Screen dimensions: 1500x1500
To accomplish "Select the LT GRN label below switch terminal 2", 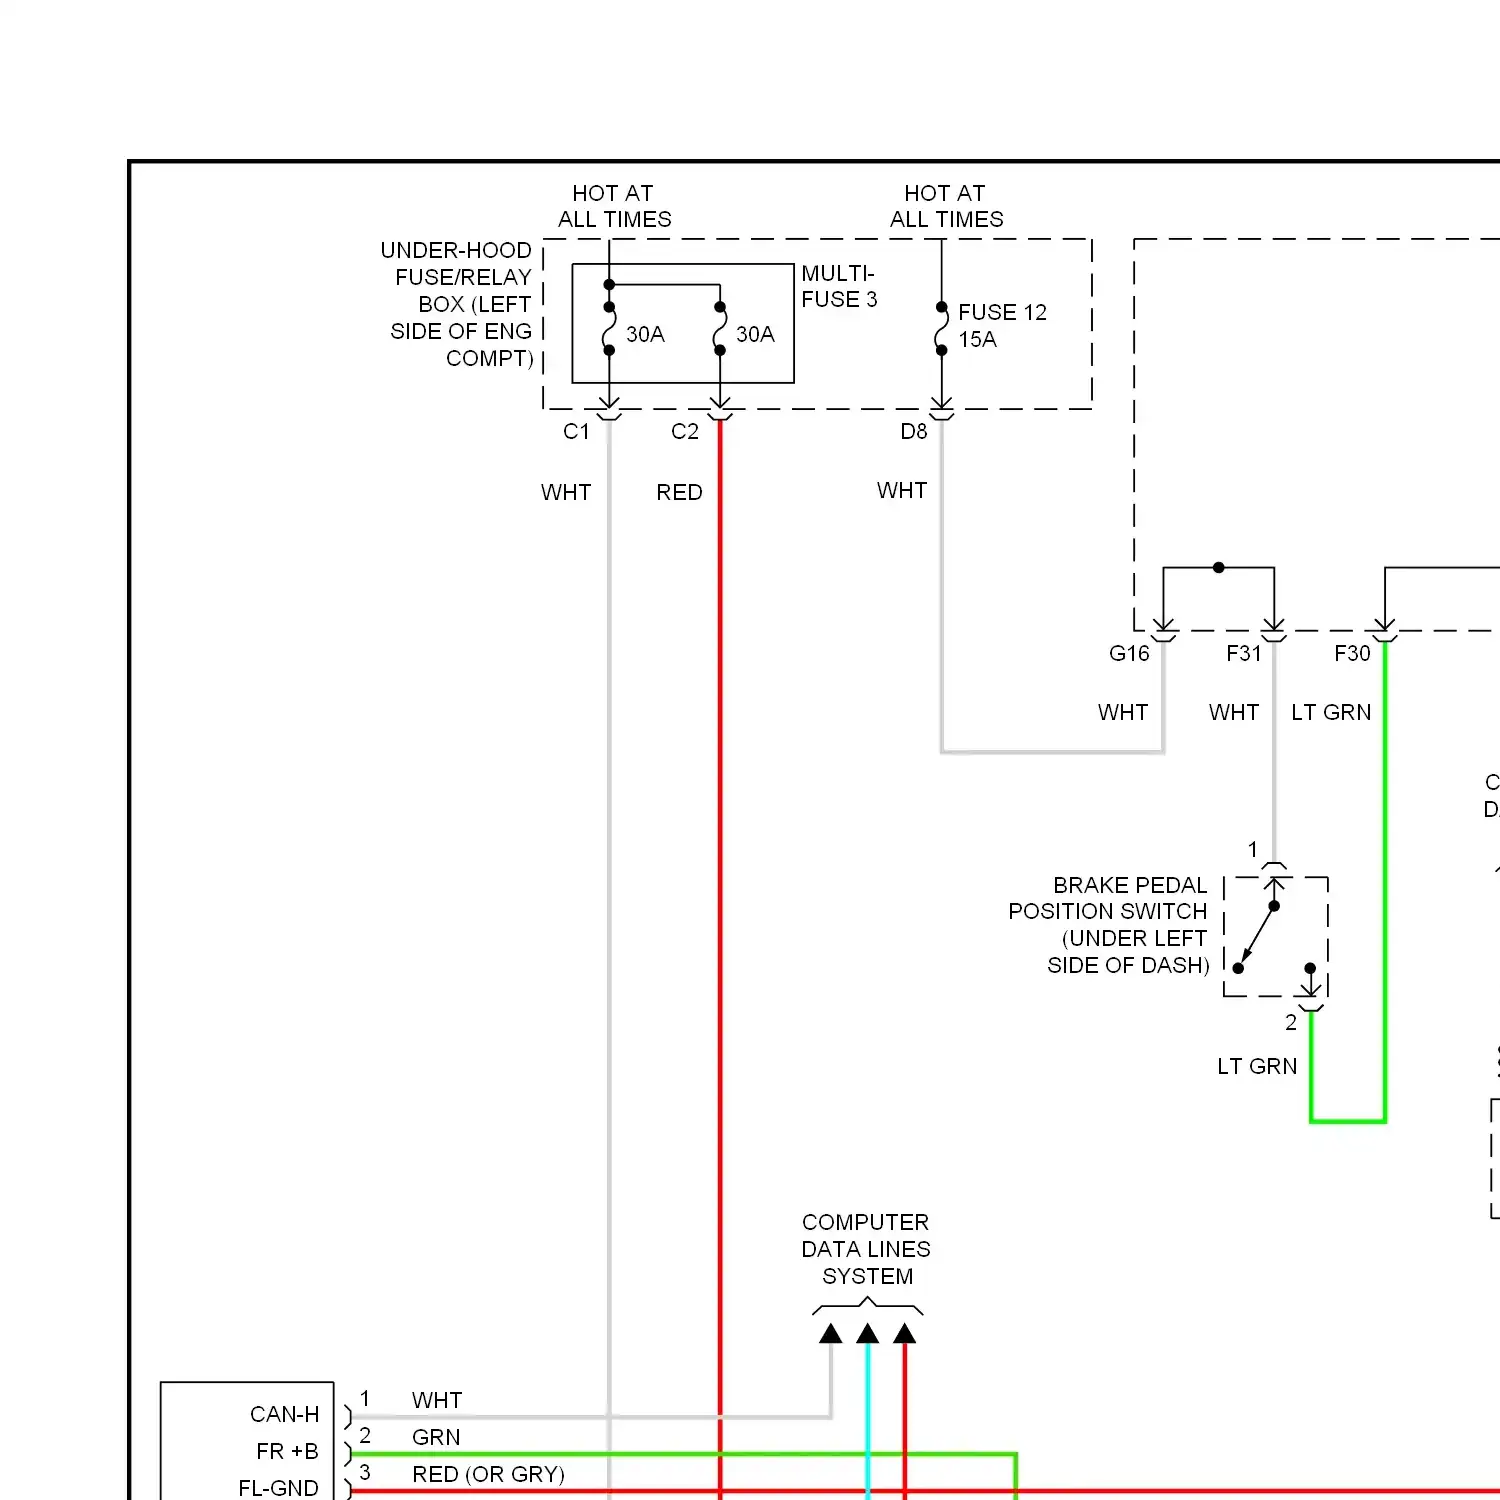I will pyautogui.click(x=1257, y=1066).
